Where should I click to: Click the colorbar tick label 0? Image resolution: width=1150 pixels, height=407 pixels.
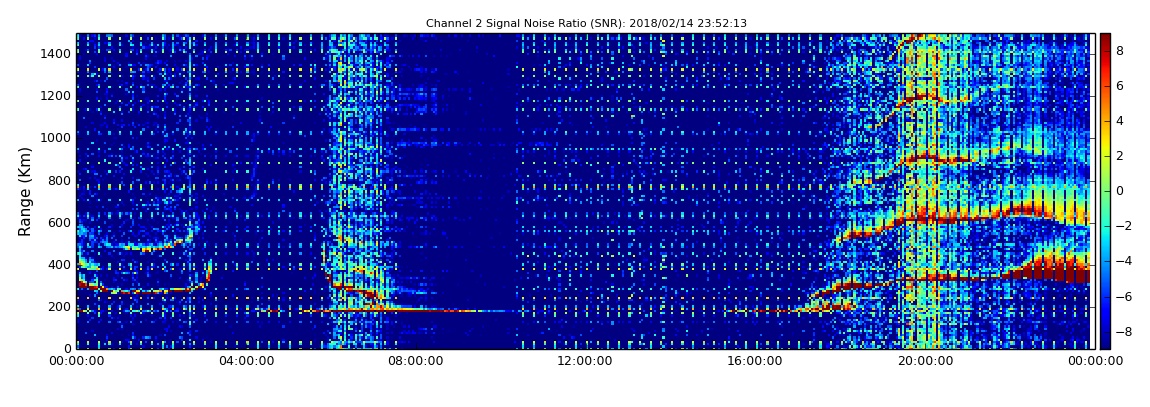(x=1120, y=191)
